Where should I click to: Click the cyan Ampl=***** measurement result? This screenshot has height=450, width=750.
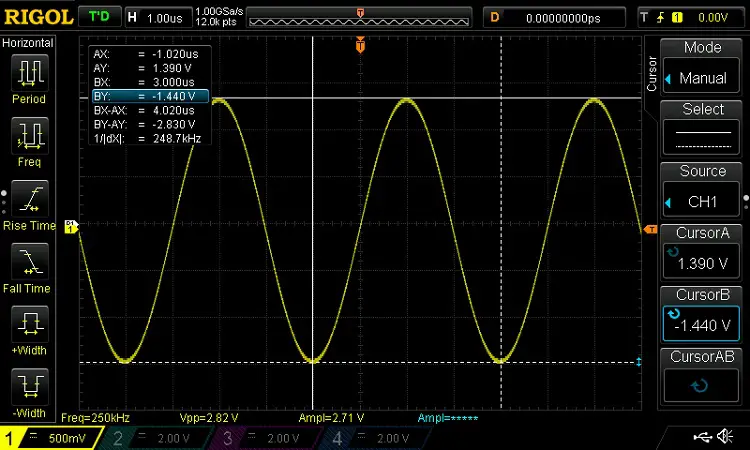point(448,418)
